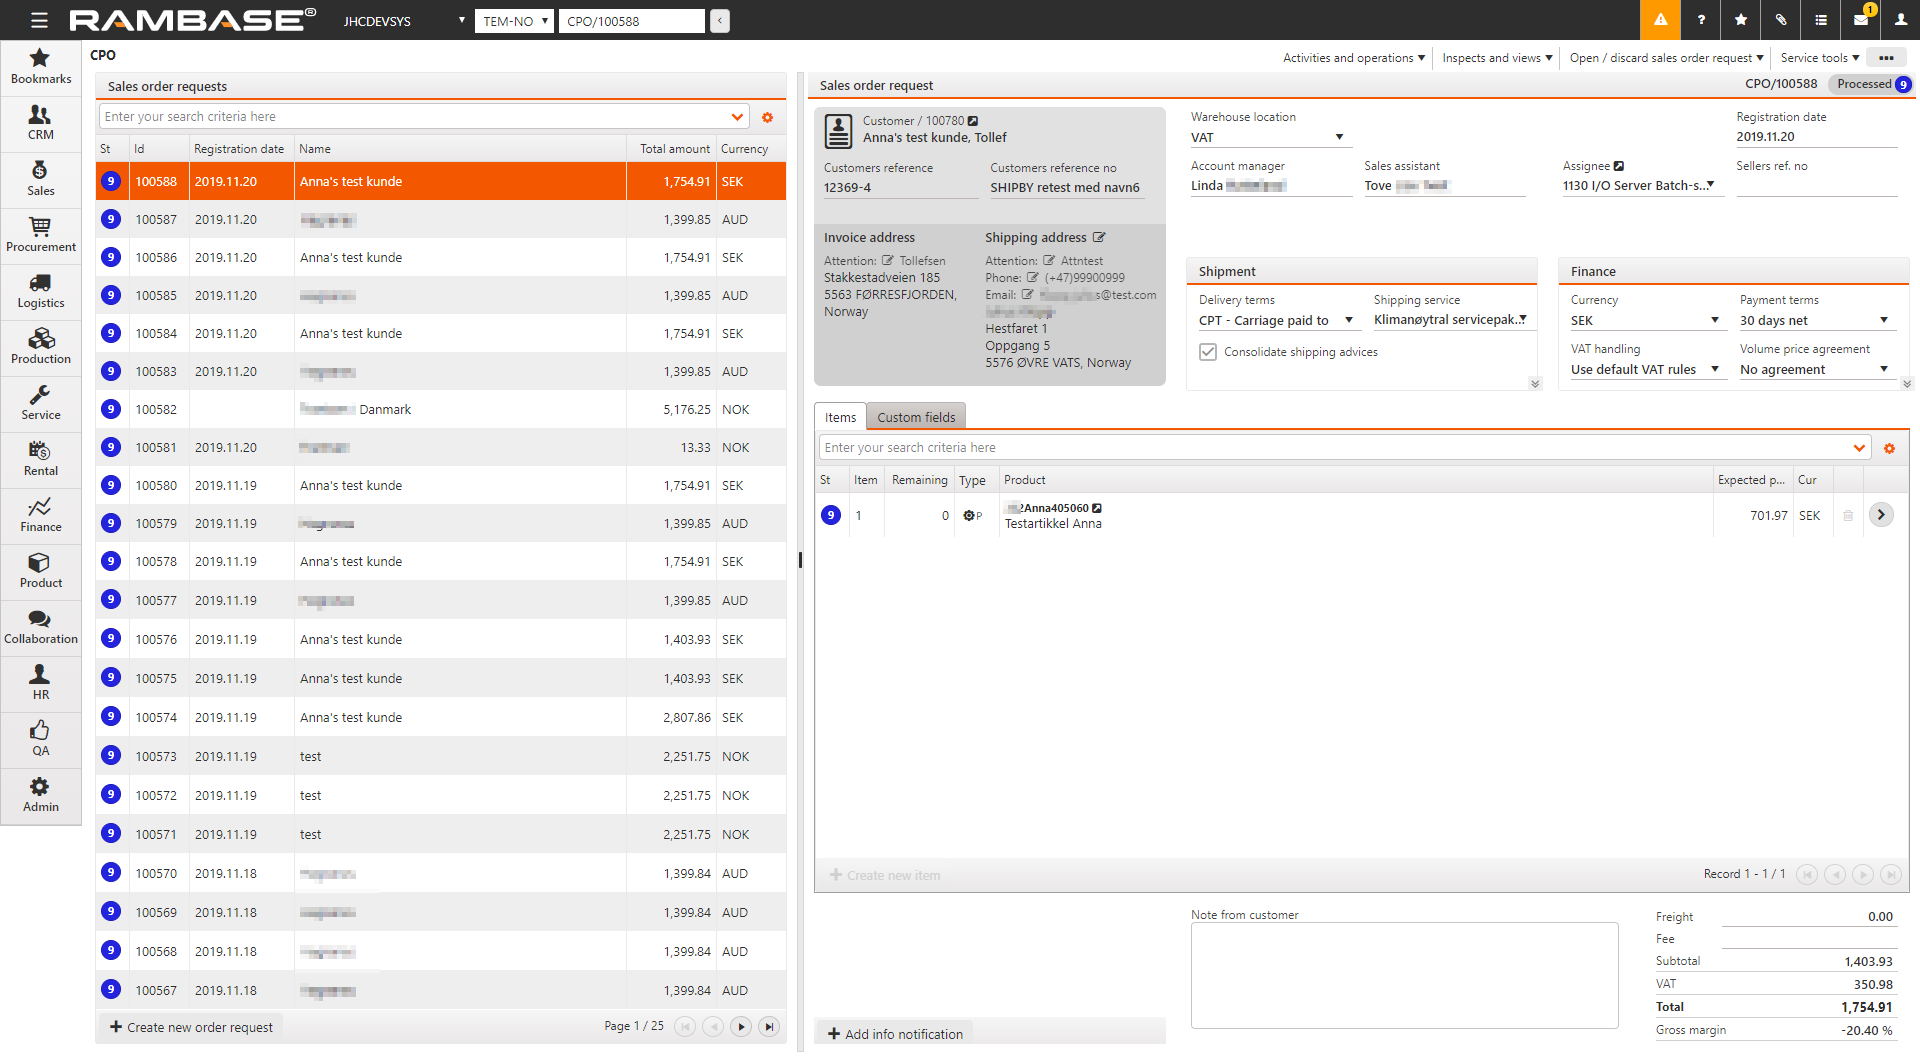Viewport: 1920px width, 1057px height.
Task: Open Activities and operations menu
Action: pos(1353,58)
